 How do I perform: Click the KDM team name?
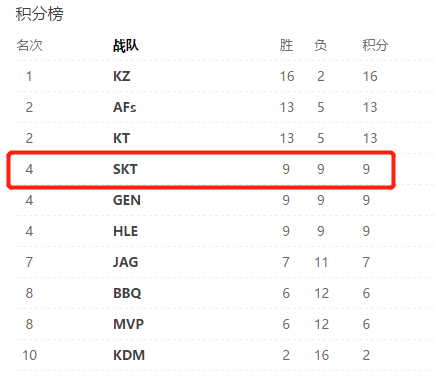(129, 355)
